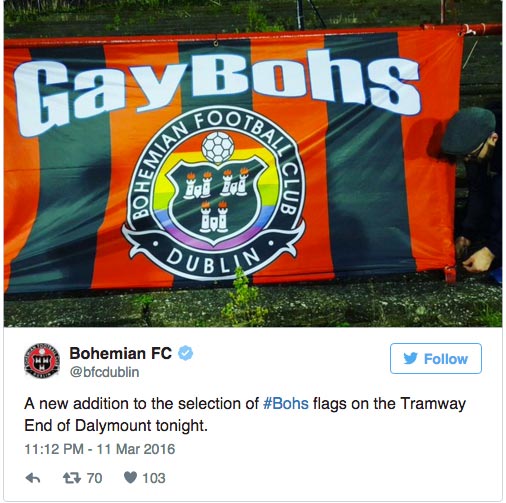This screenshot has width=506, height=503.
Task: Click the Follow button
Action: tap(436, 358)
